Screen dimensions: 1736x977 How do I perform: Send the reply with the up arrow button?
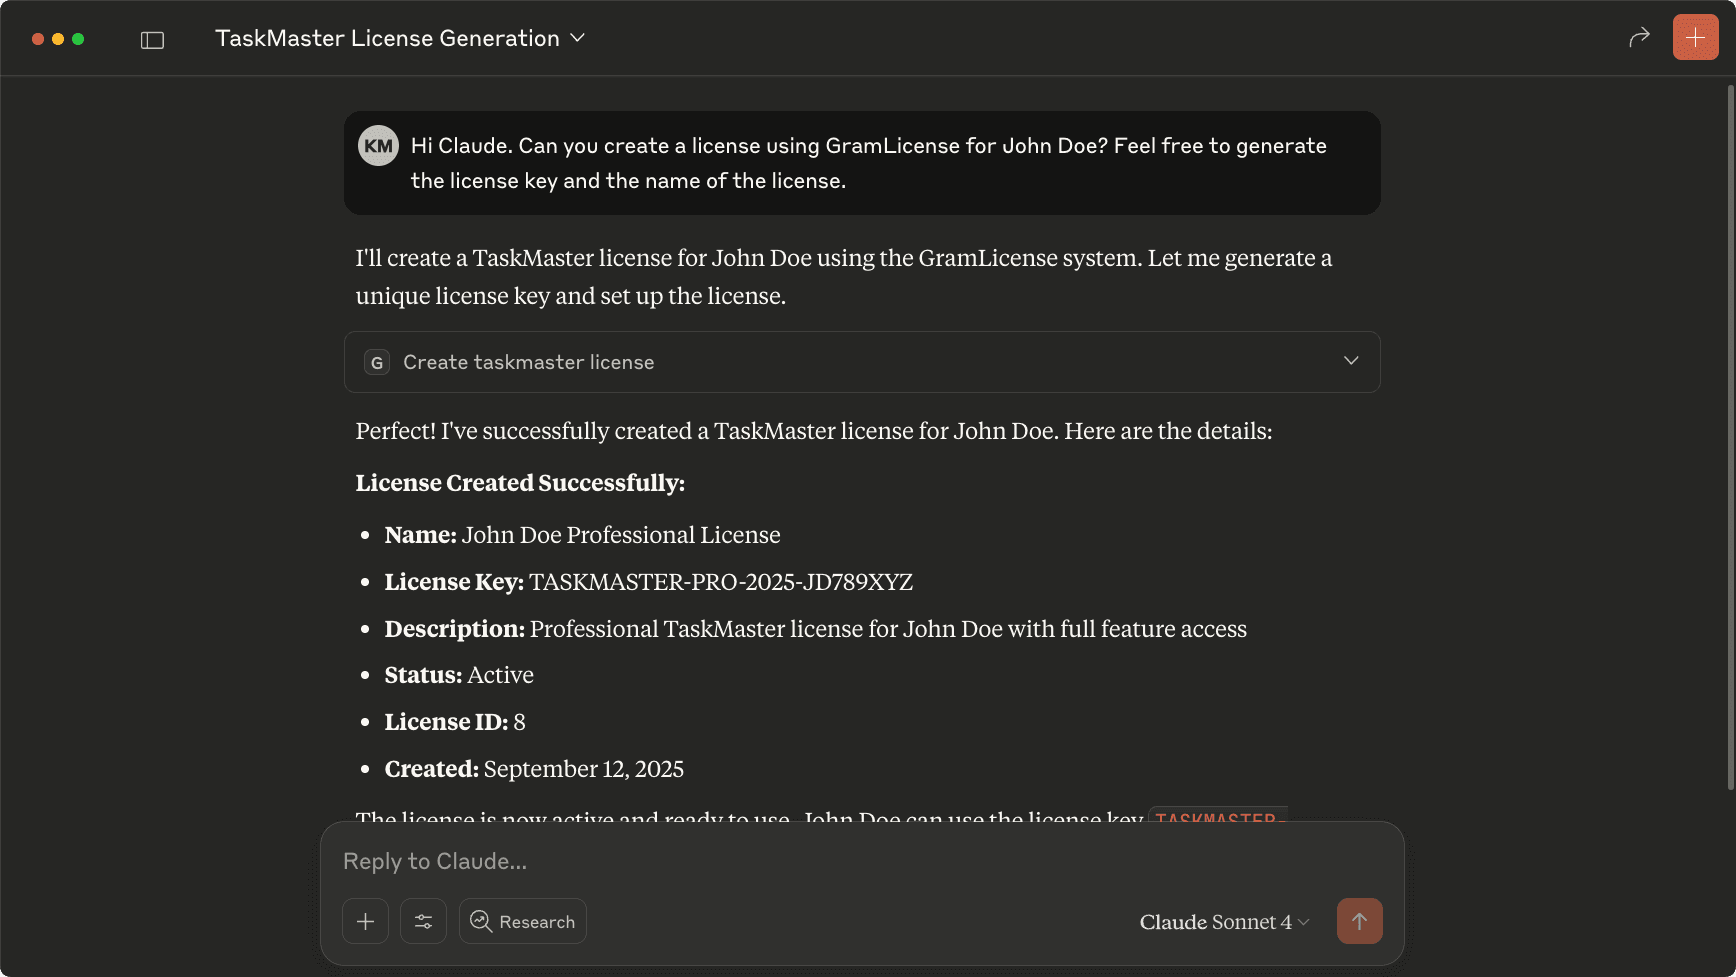pyautogui.click(x=1359, y=921)
